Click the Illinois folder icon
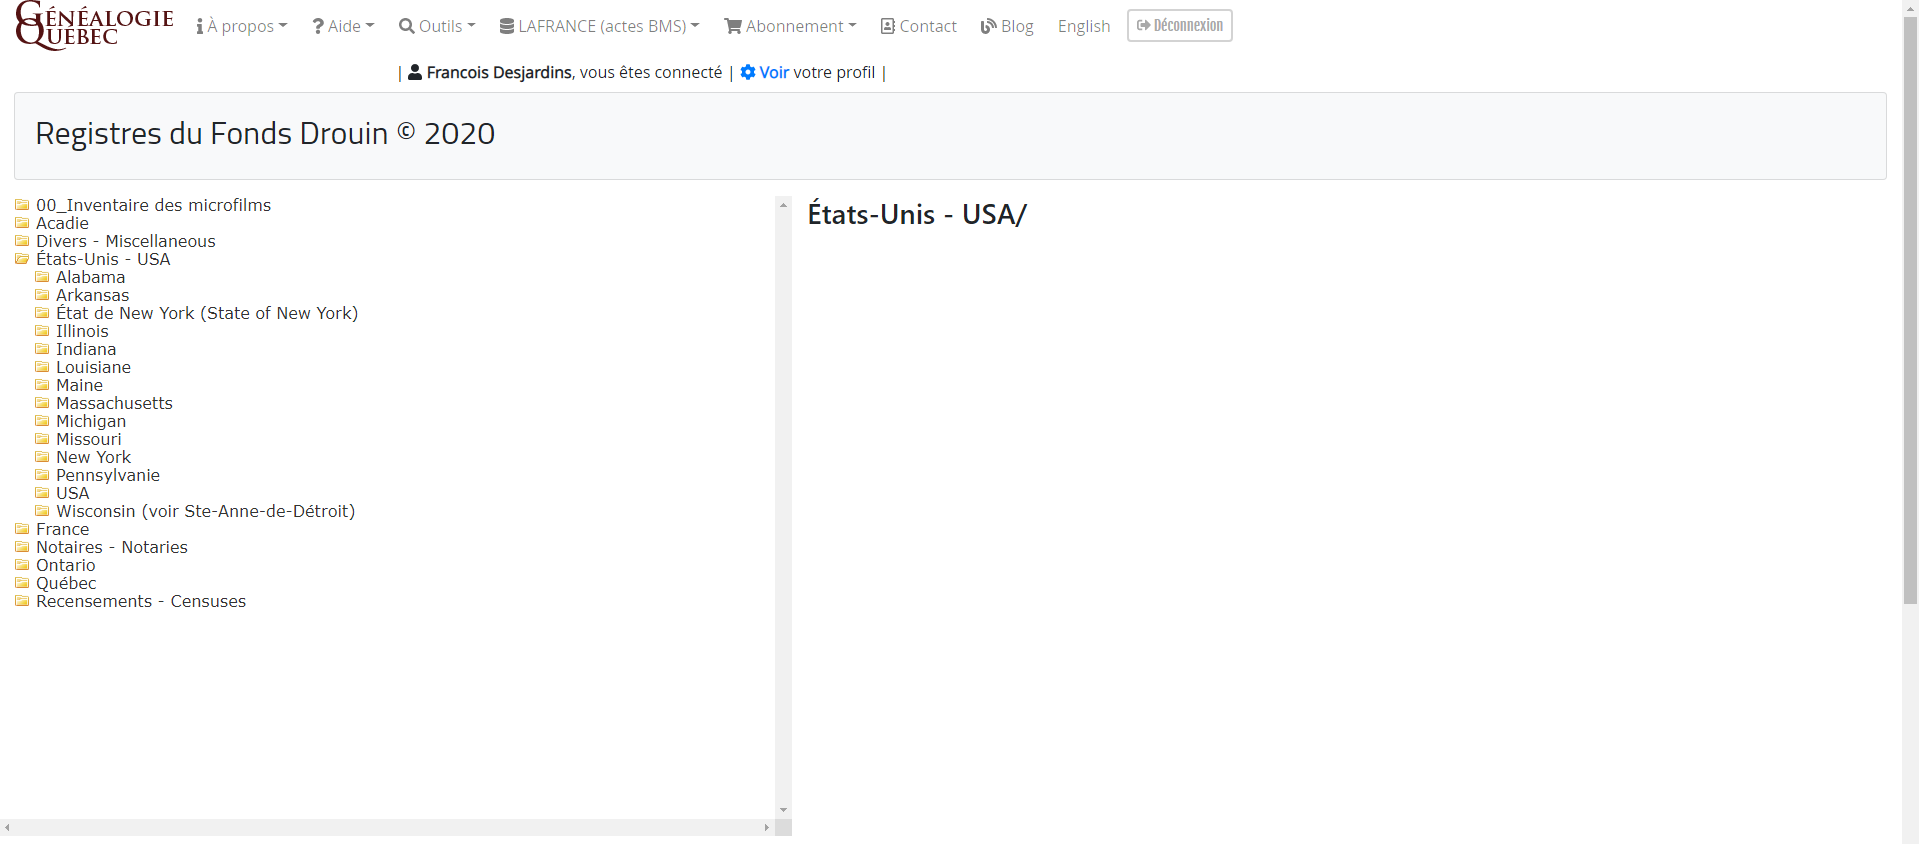 [42, 331]
